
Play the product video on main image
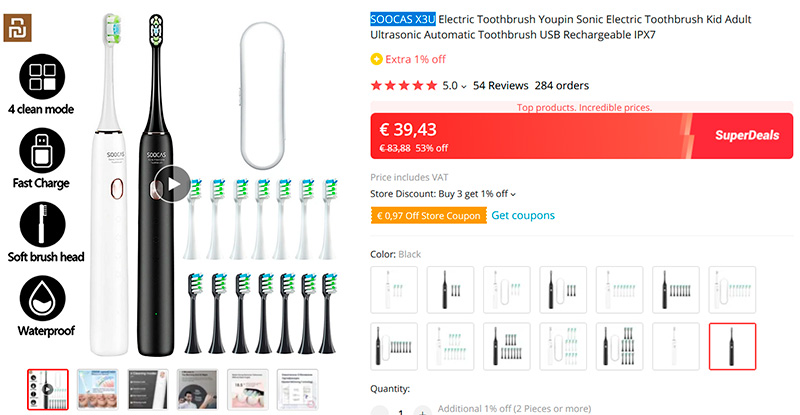tap(174, 185)
